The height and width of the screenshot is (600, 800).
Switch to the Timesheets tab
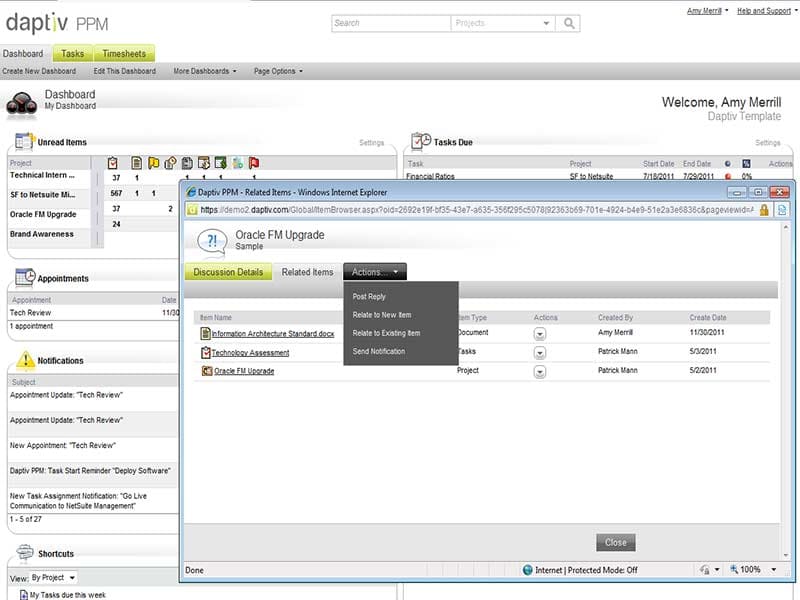click(124, 54)
